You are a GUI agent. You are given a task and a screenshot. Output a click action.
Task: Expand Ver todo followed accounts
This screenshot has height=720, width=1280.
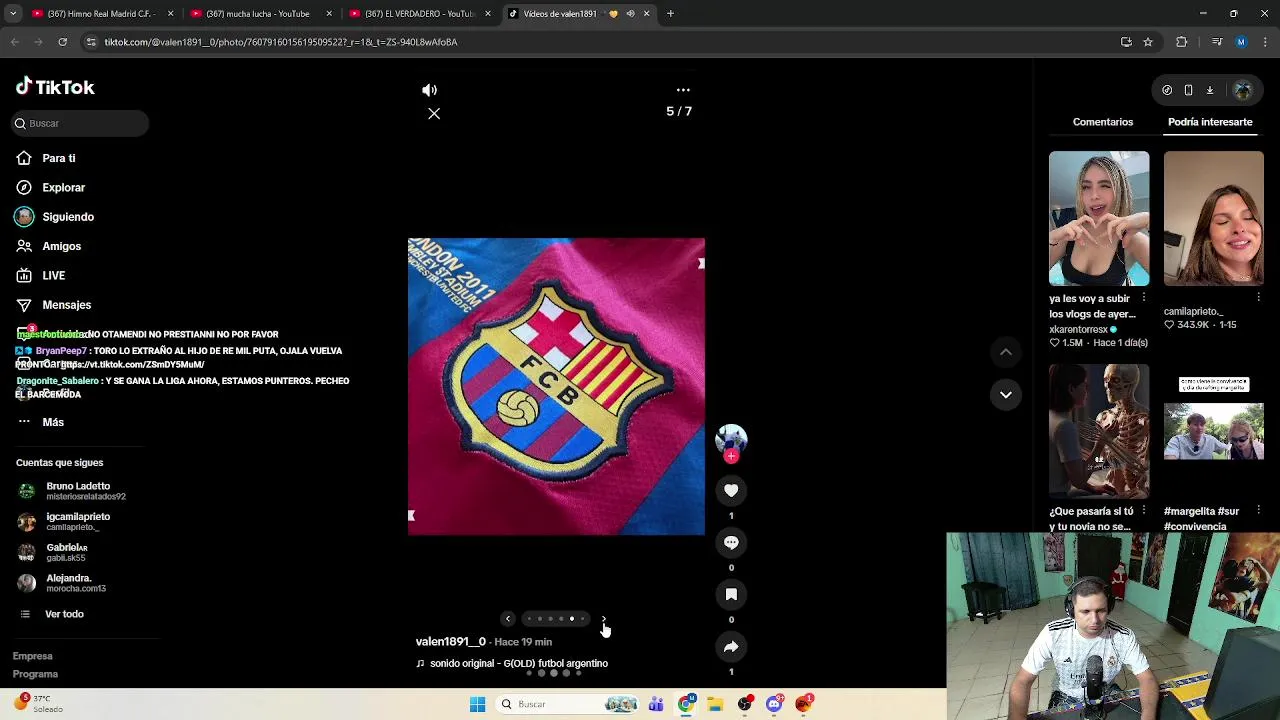click(64, 614)
